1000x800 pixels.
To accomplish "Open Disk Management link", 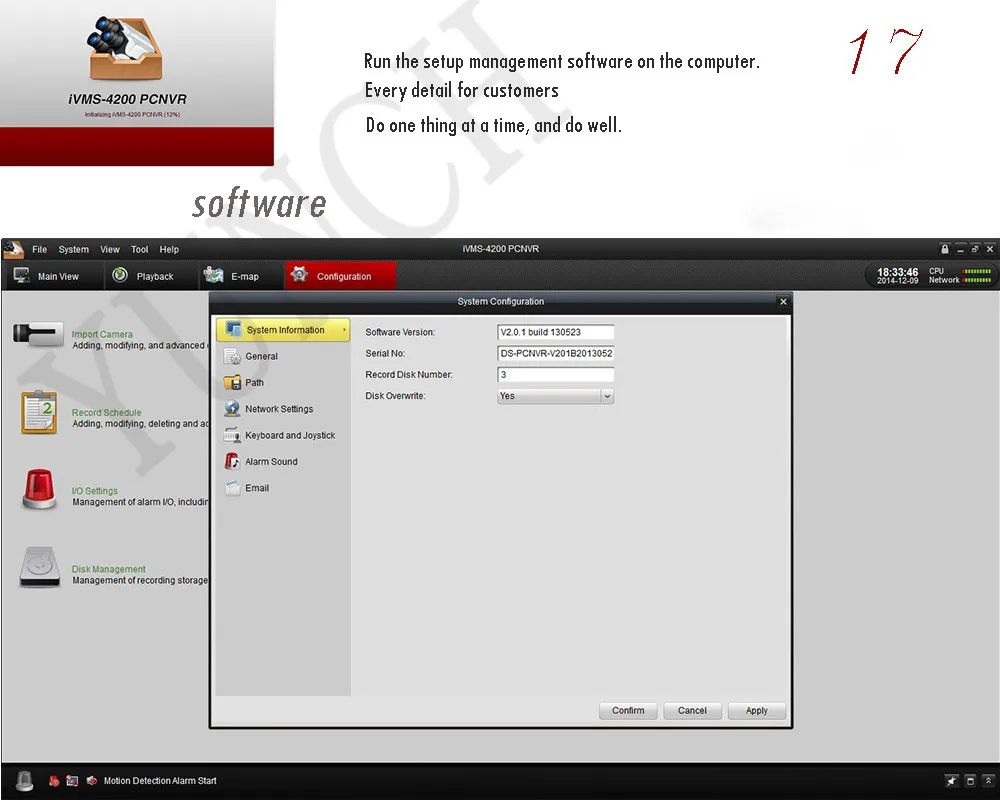I will pyautogui.click(x=108, y=569).
